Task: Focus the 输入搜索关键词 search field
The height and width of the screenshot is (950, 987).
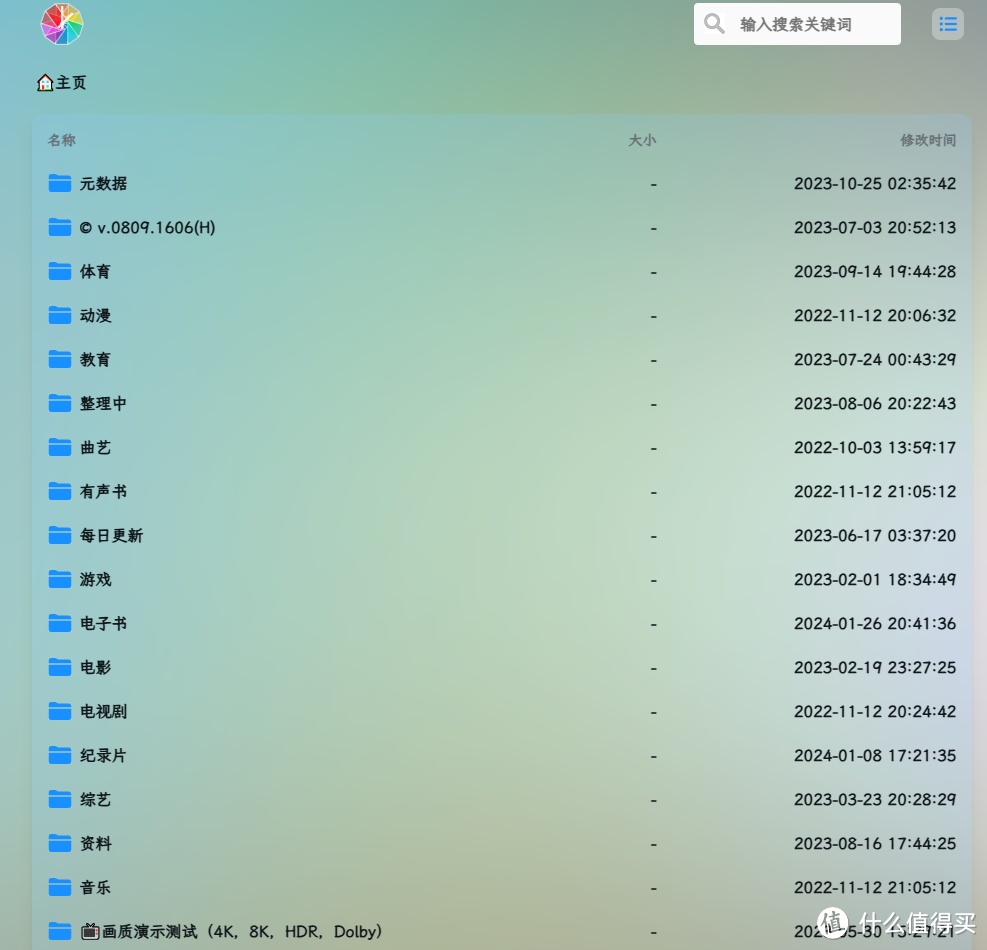Action: [x=812, y=24]
